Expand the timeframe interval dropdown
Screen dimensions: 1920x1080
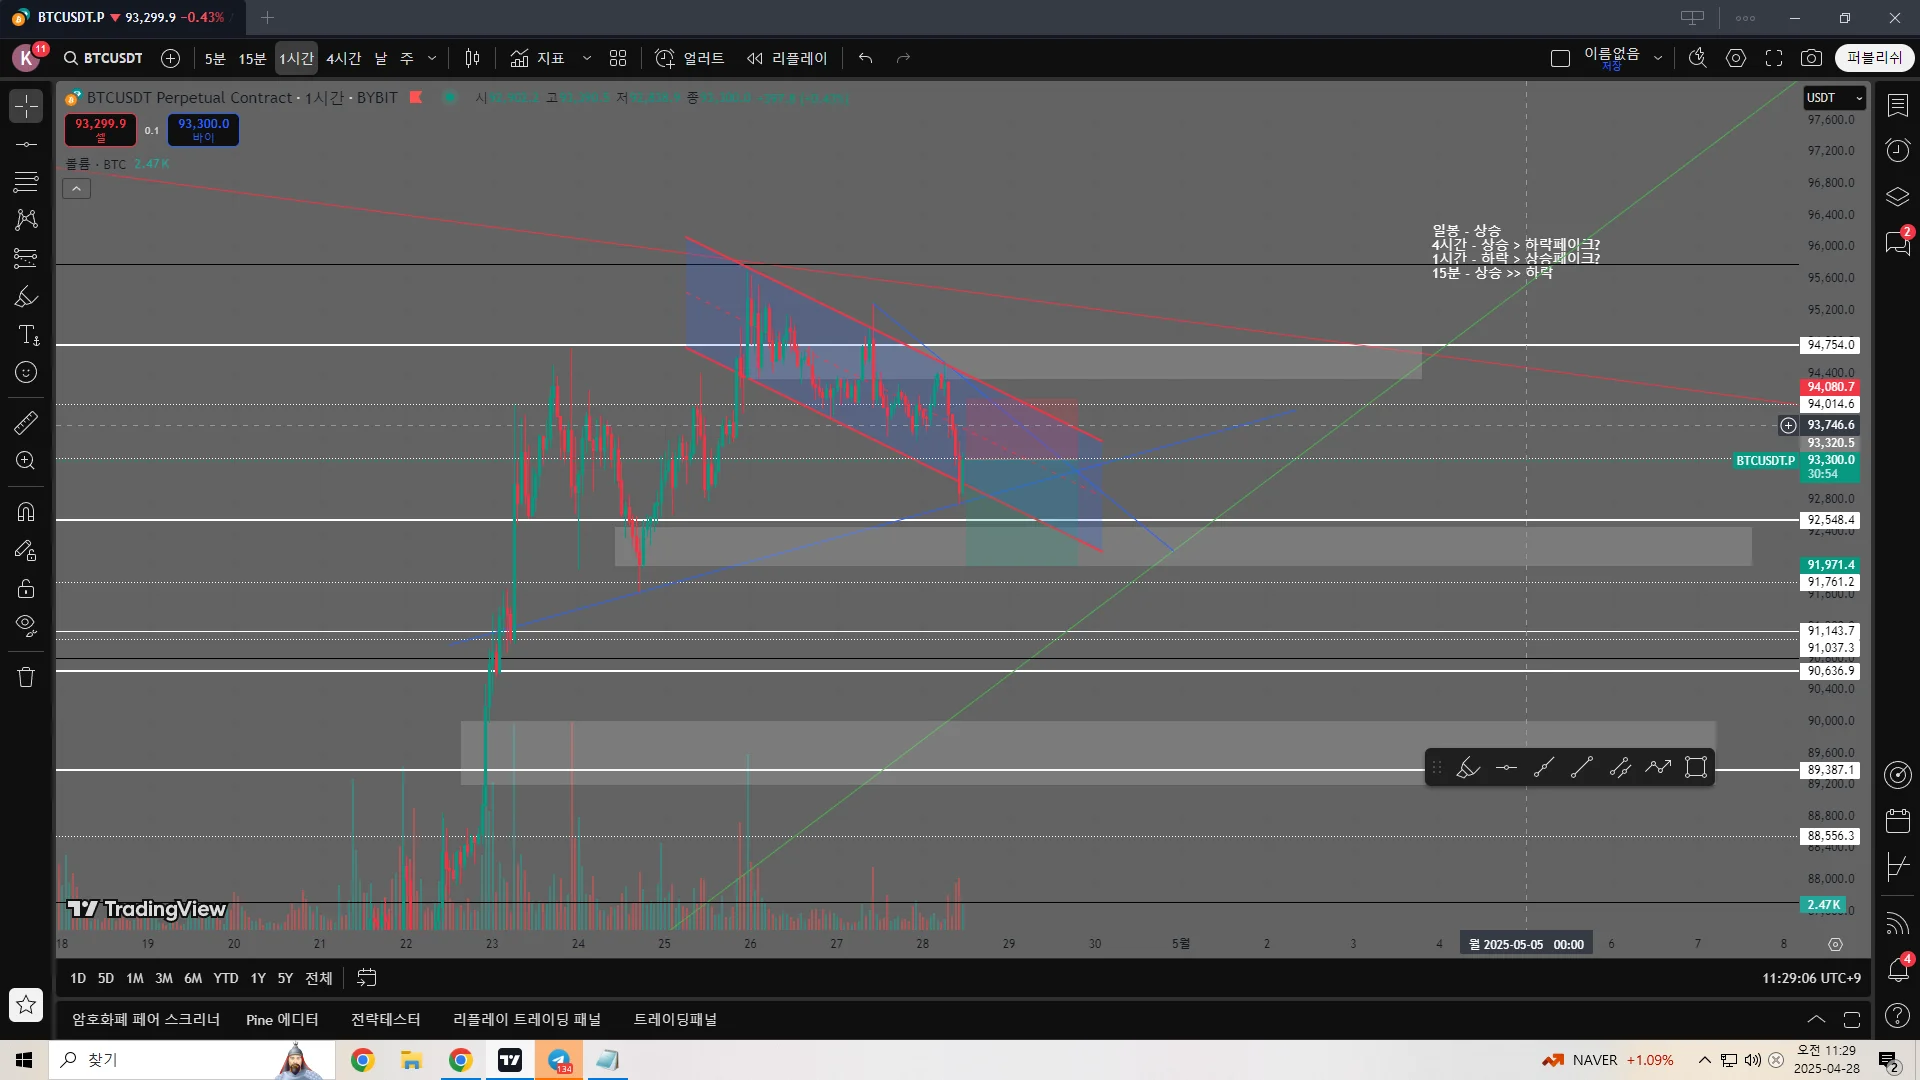432,58
